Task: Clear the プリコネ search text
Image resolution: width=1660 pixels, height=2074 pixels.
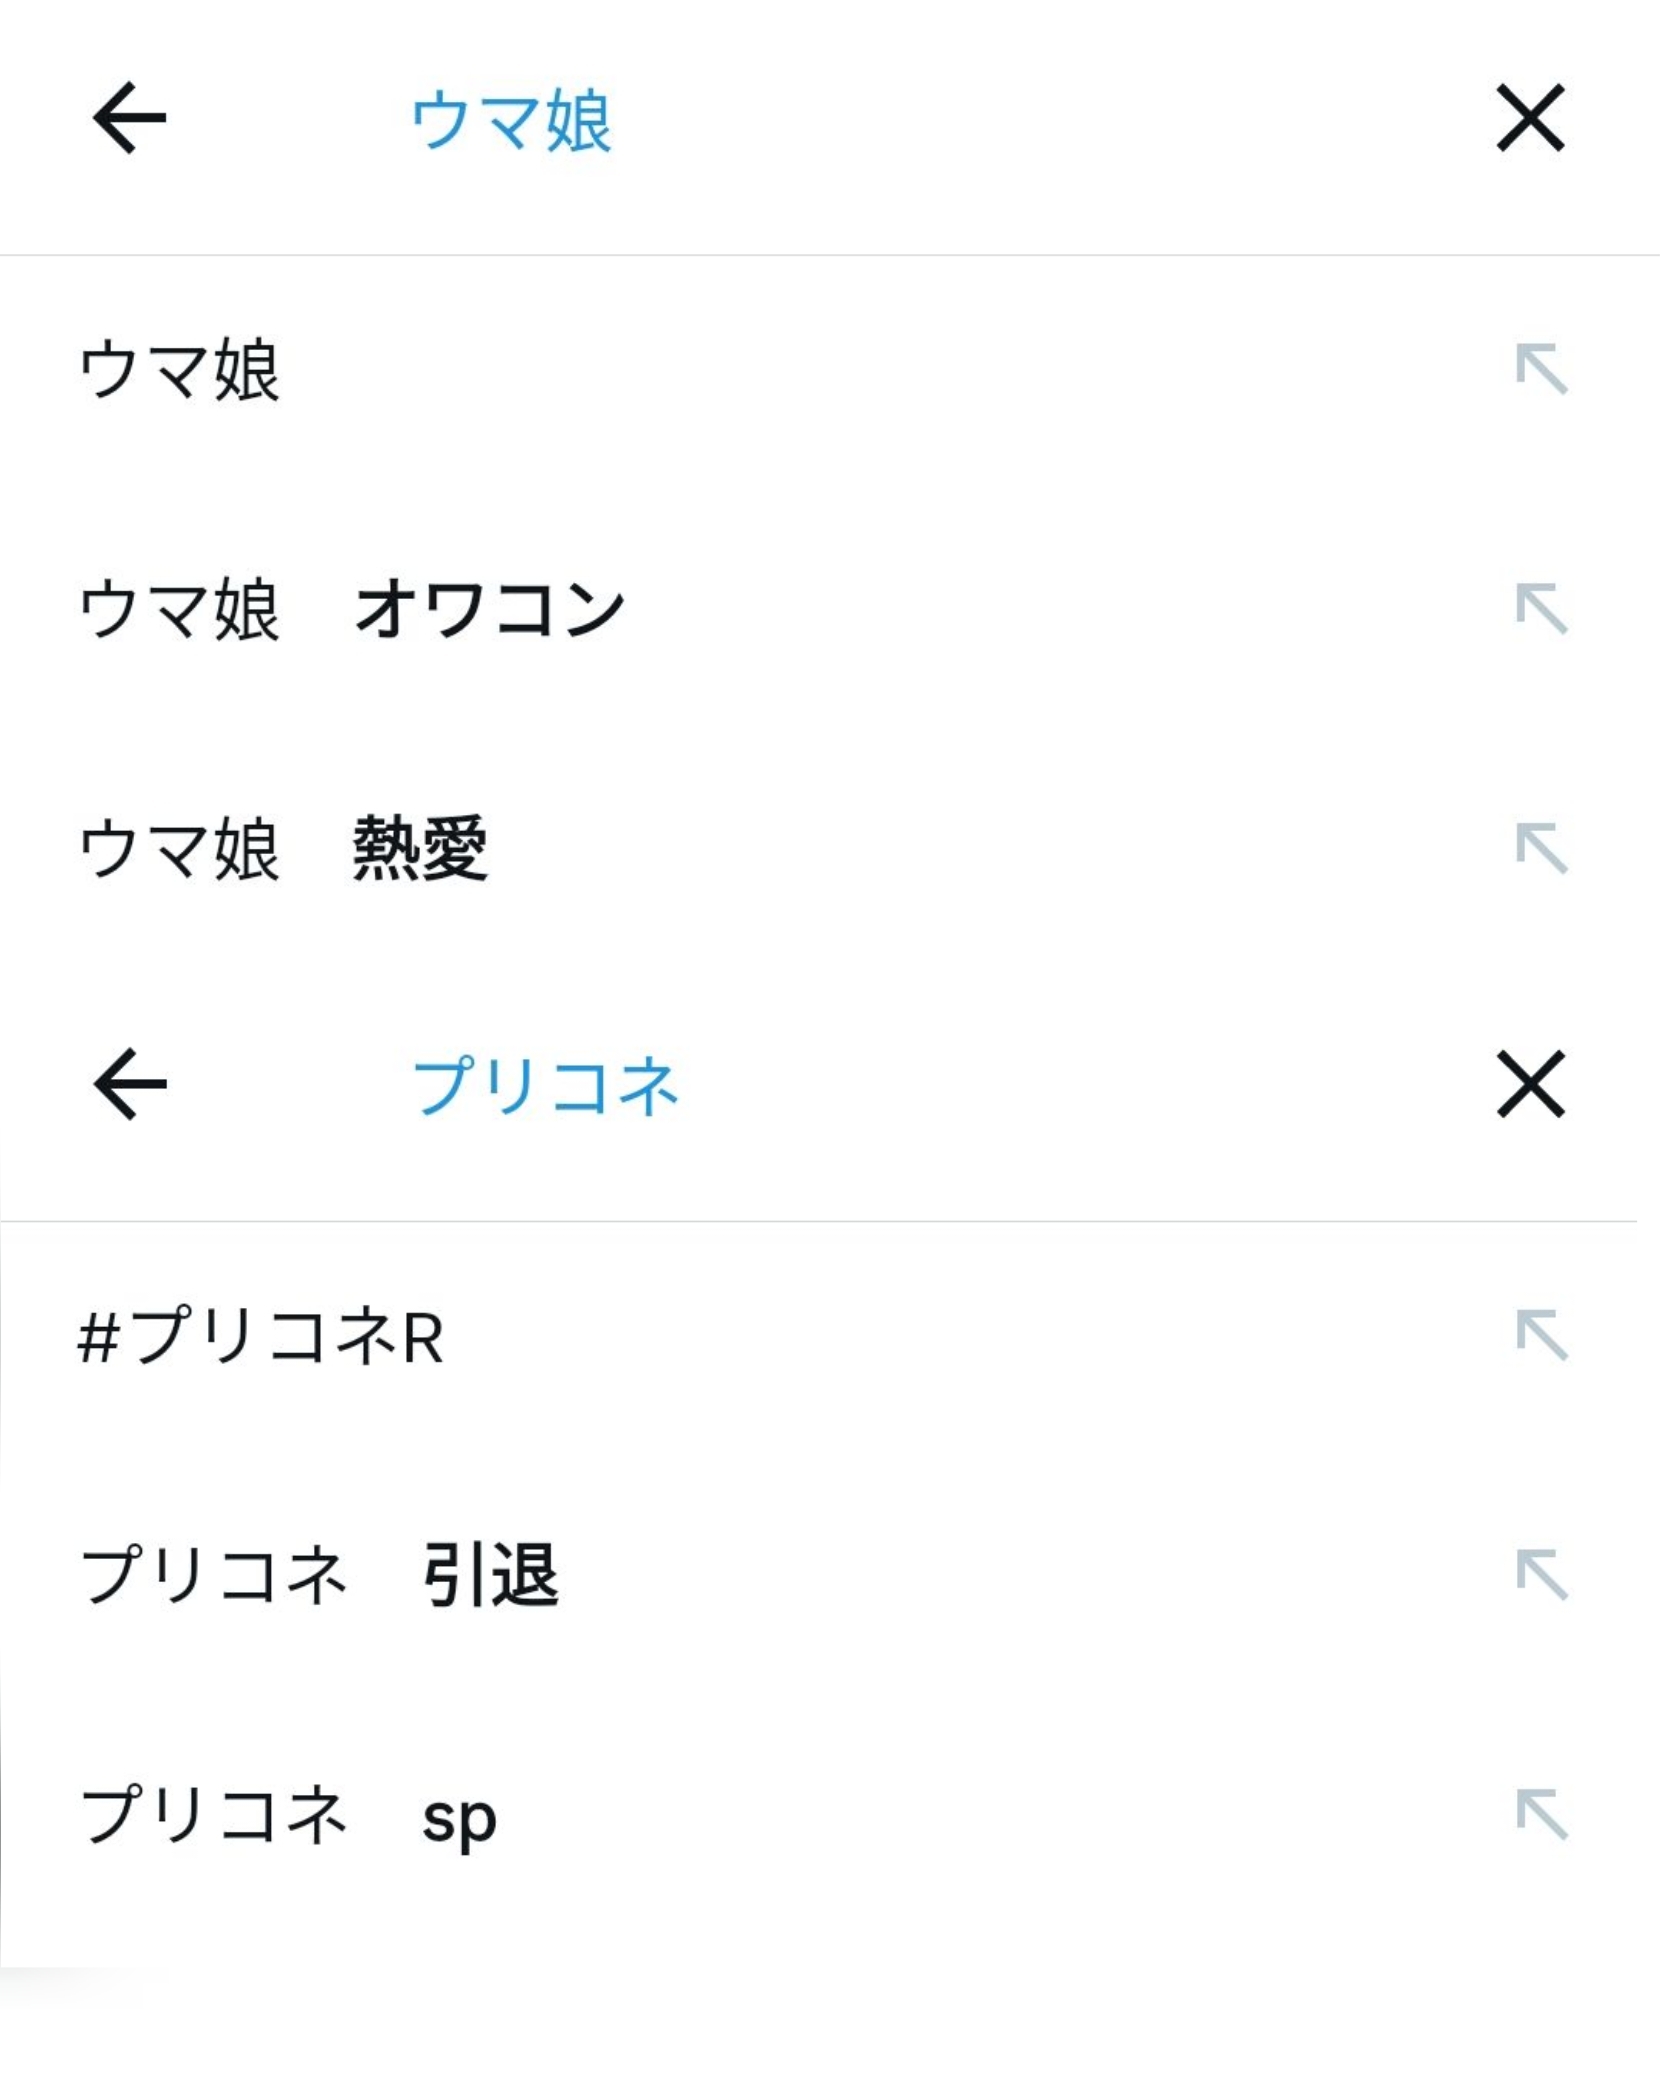Action: click(x=1530, y=1084)
